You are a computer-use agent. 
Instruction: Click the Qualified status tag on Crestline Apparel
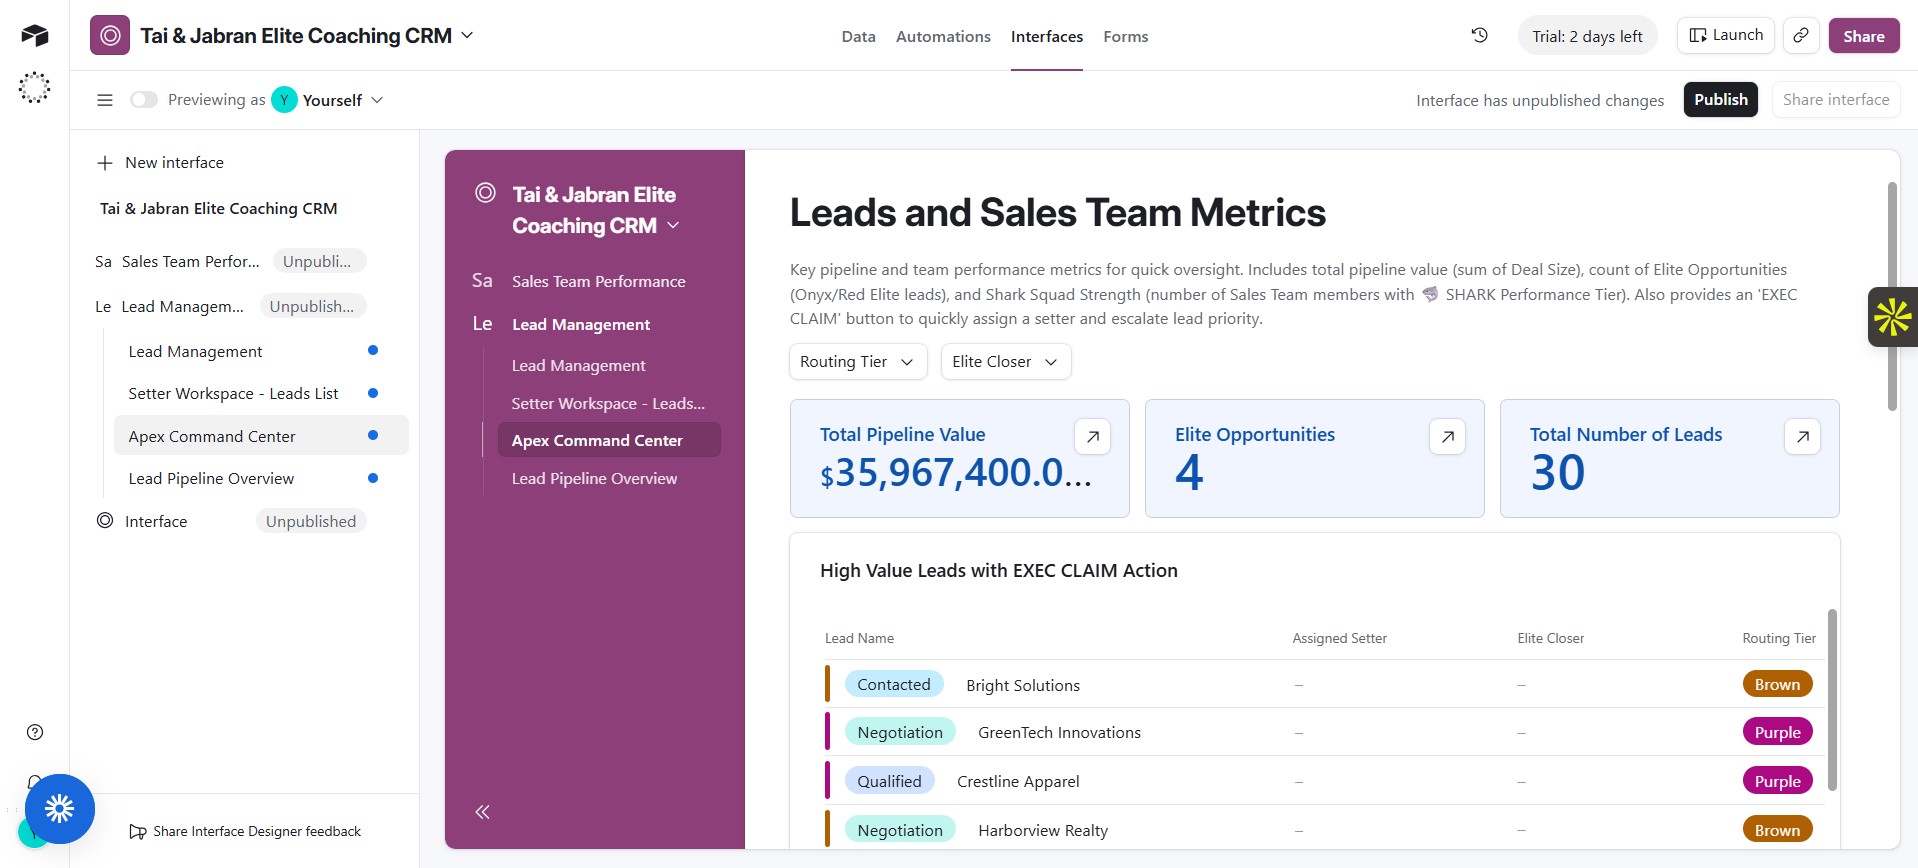coord(889,782)
